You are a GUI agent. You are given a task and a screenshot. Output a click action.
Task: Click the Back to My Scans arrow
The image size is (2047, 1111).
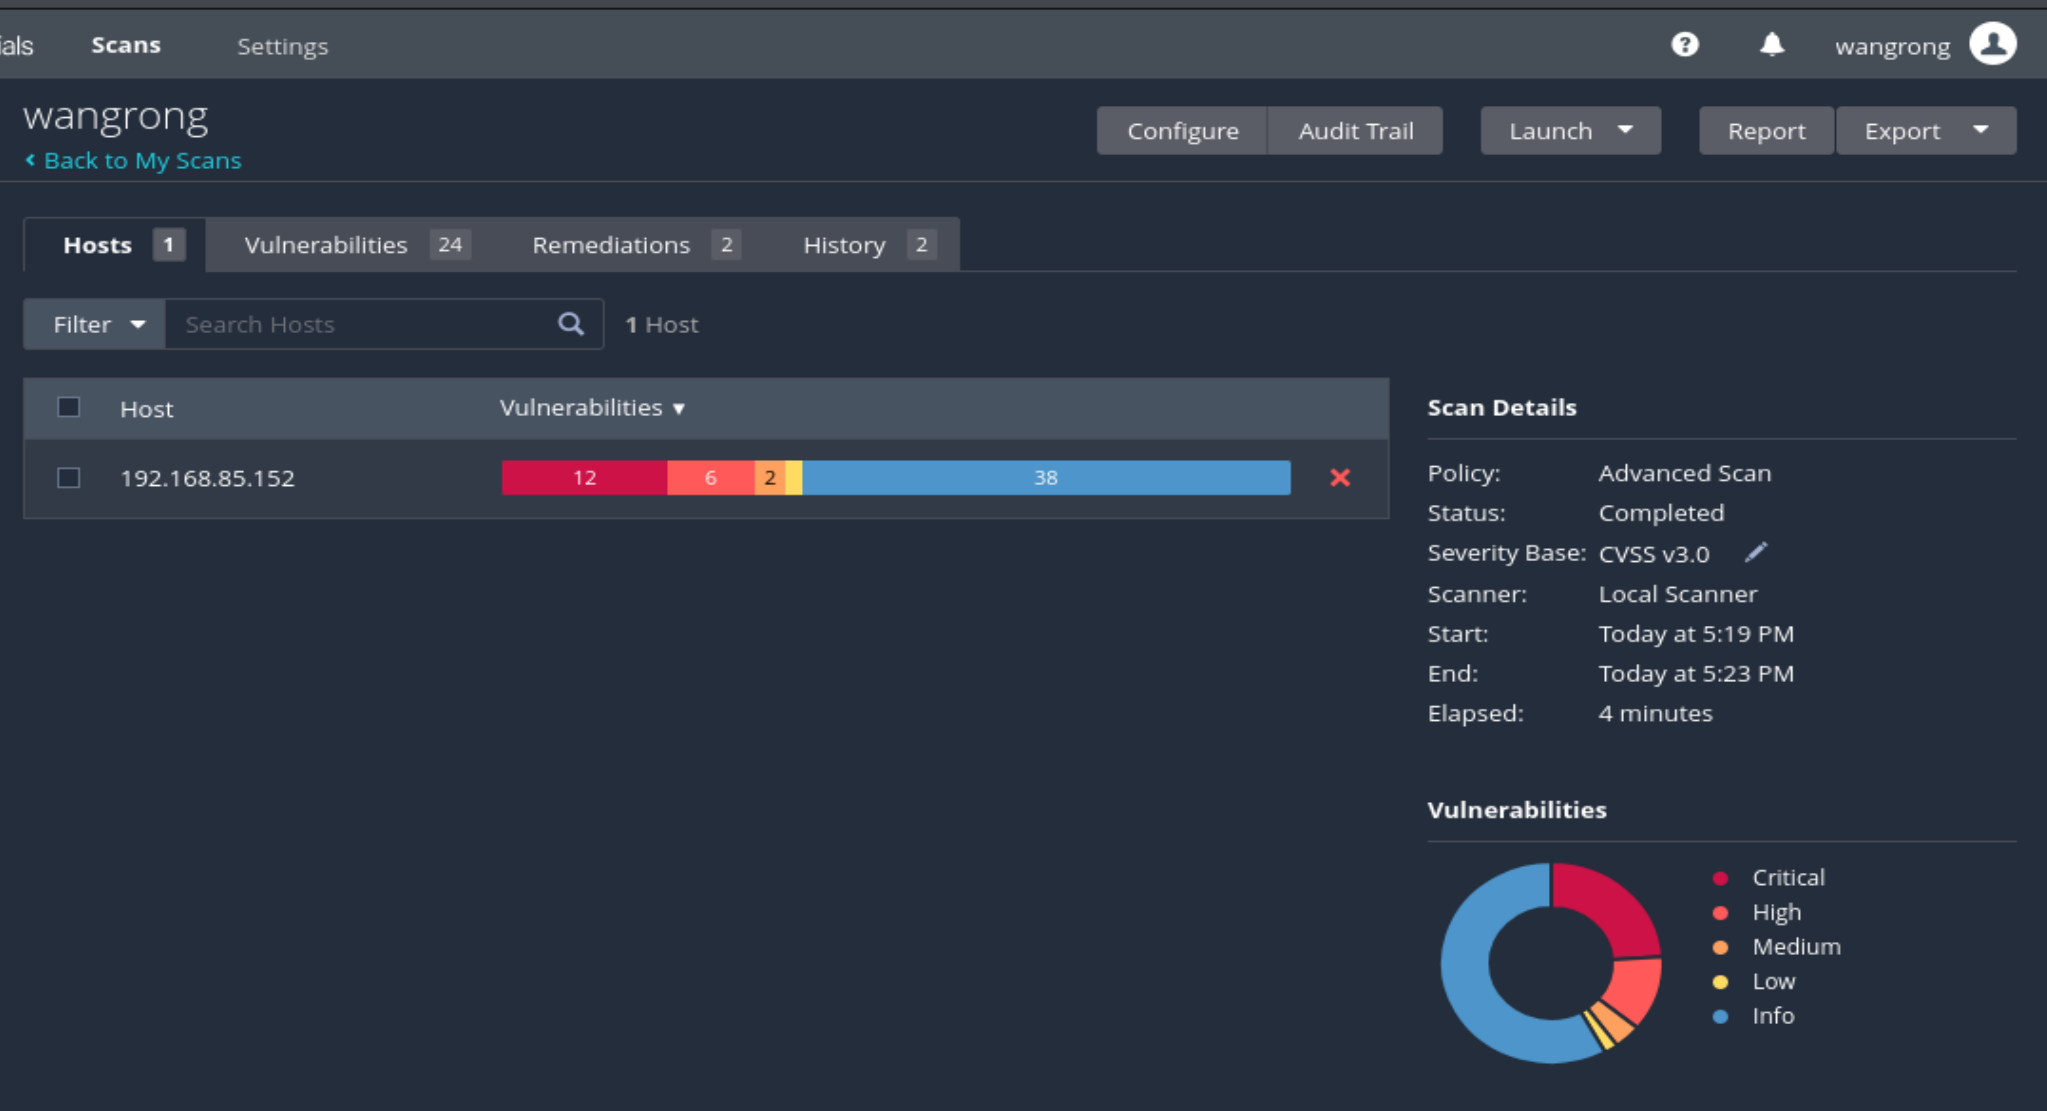31,160
